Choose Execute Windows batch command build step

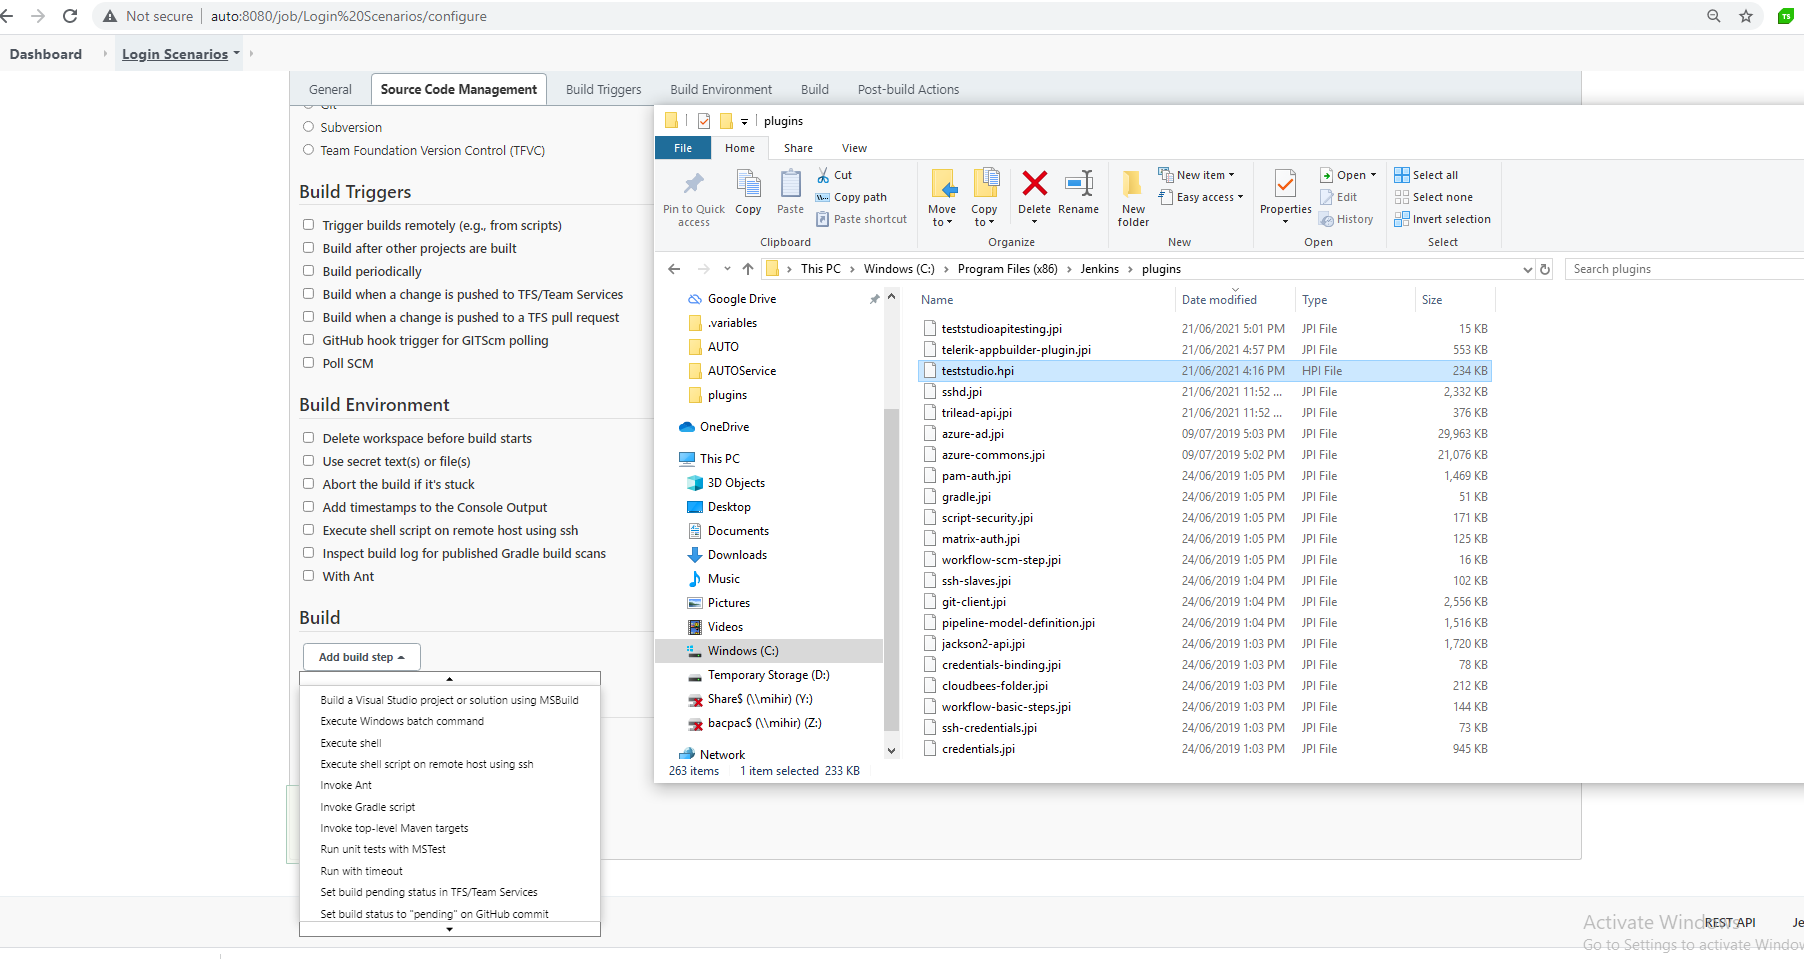point(402,721)
